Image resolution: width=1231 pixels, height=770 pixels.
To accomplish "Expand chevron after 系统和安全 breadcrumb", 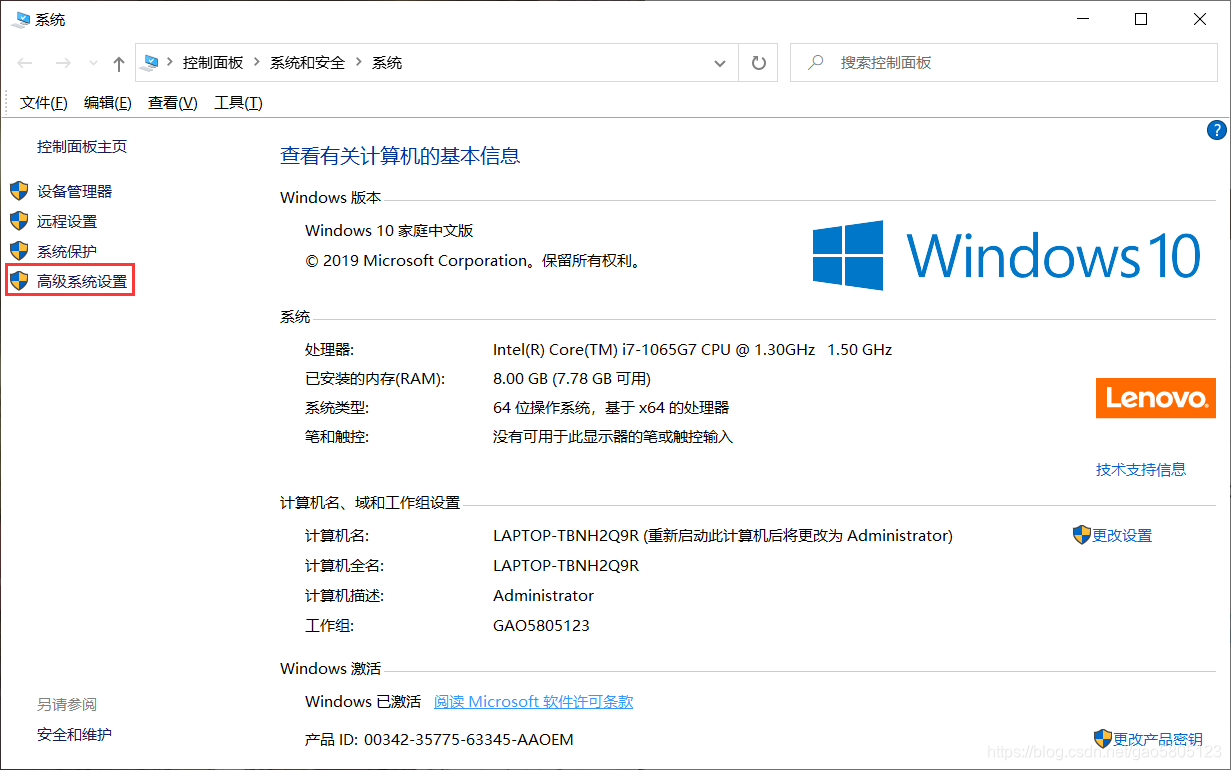I will (358, 62).
